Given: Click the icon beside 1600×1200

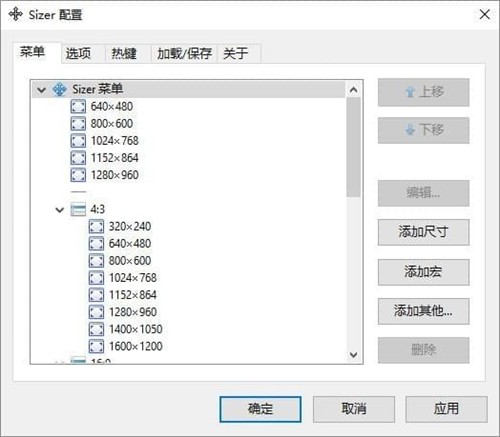Looking at the screenshot, I should click(x=96, y=346).
